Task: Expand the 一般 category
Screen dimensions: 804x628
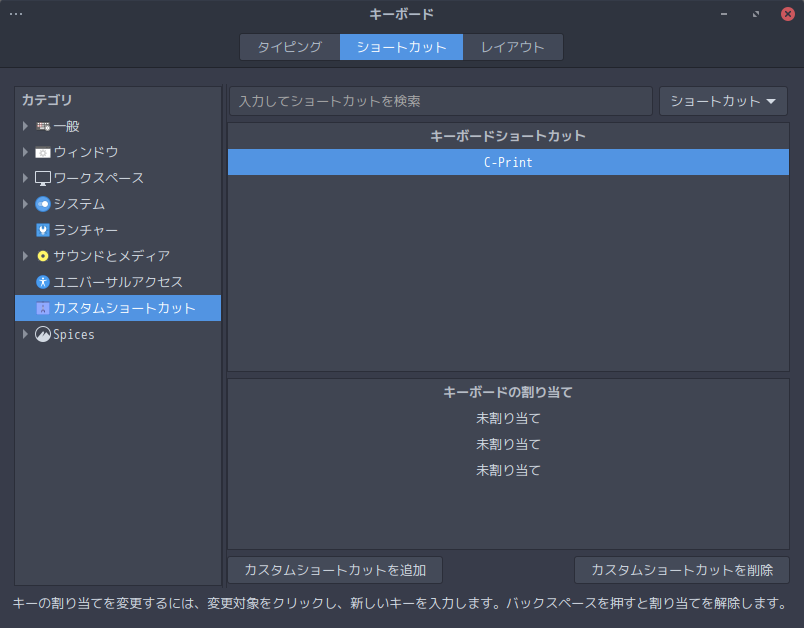Action: [x=25, y=126]
